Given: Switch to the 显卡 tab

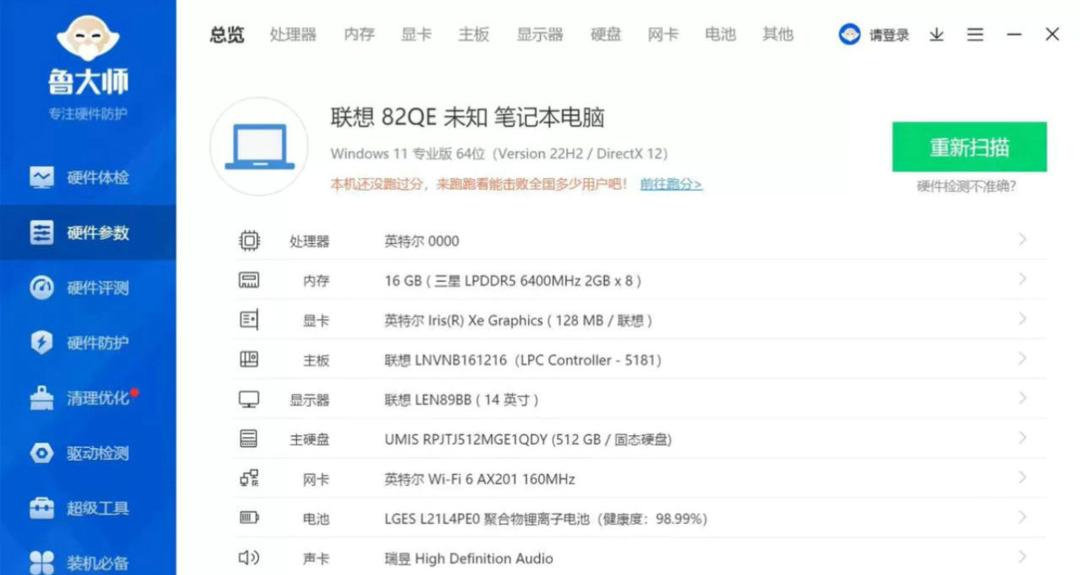Looking at the screenshot, I should pos(417,34).
